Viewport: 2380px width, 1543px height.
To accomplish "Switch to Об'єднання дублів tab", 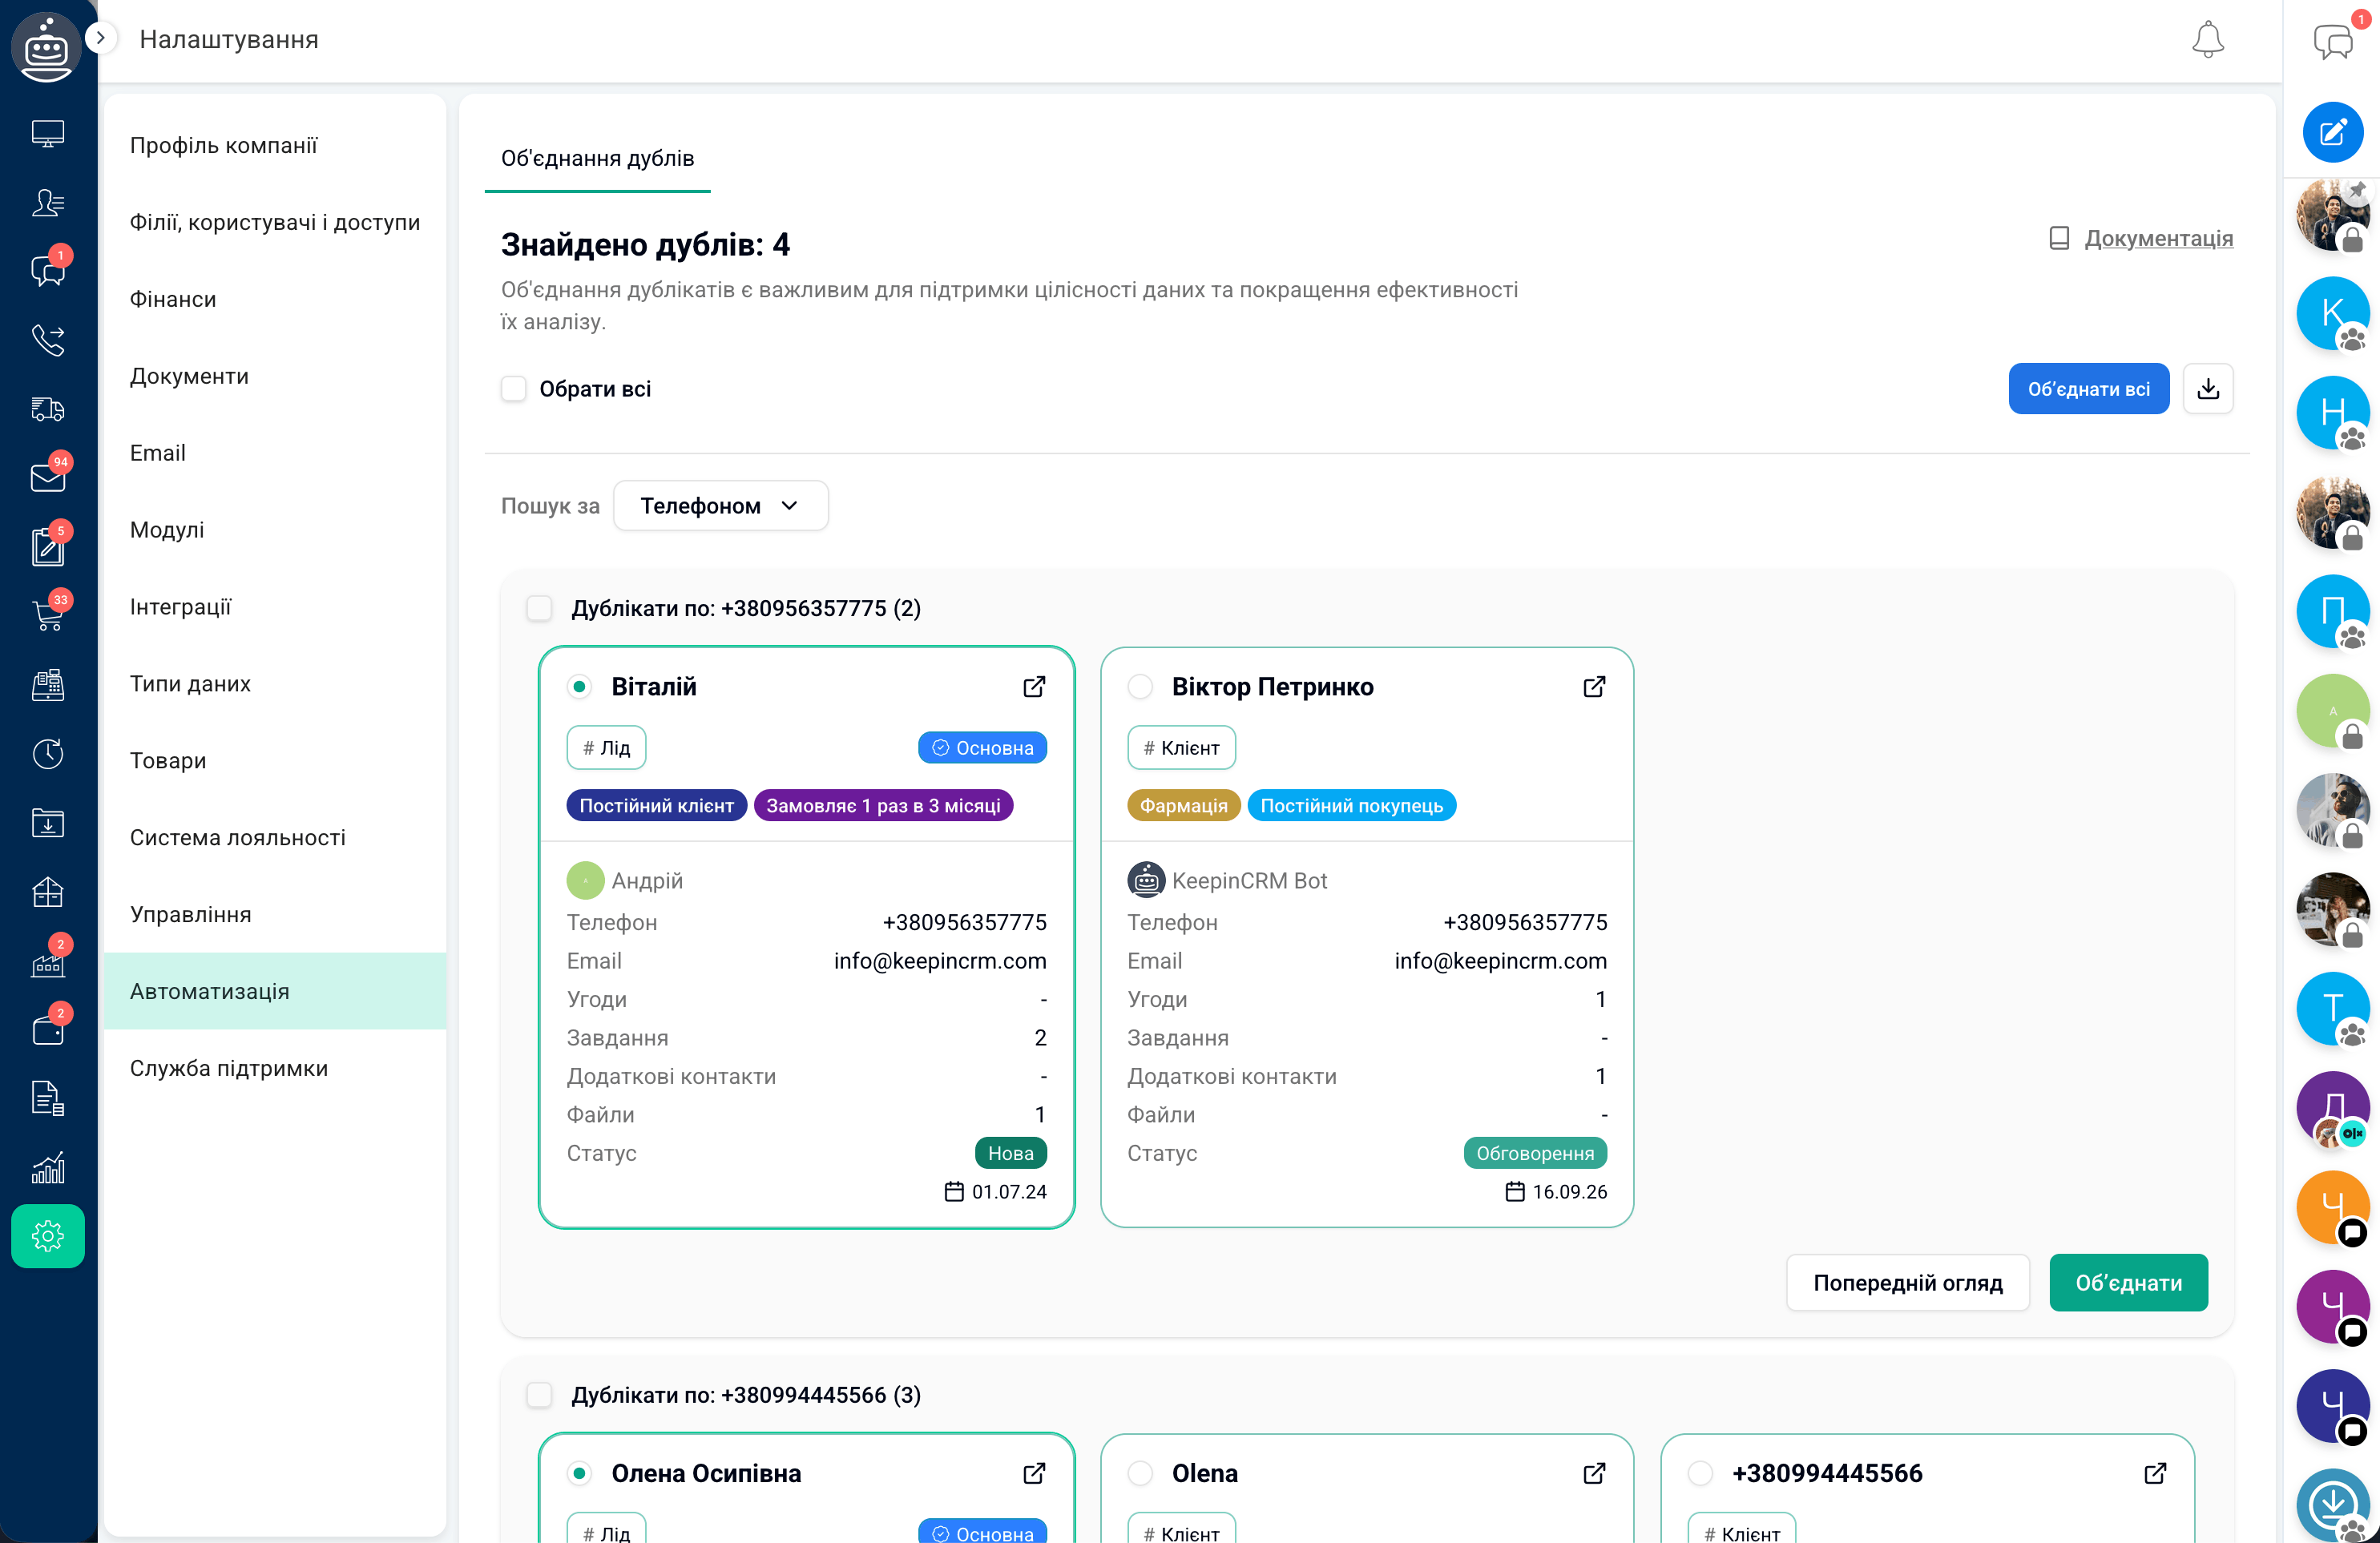I will 597,158.
